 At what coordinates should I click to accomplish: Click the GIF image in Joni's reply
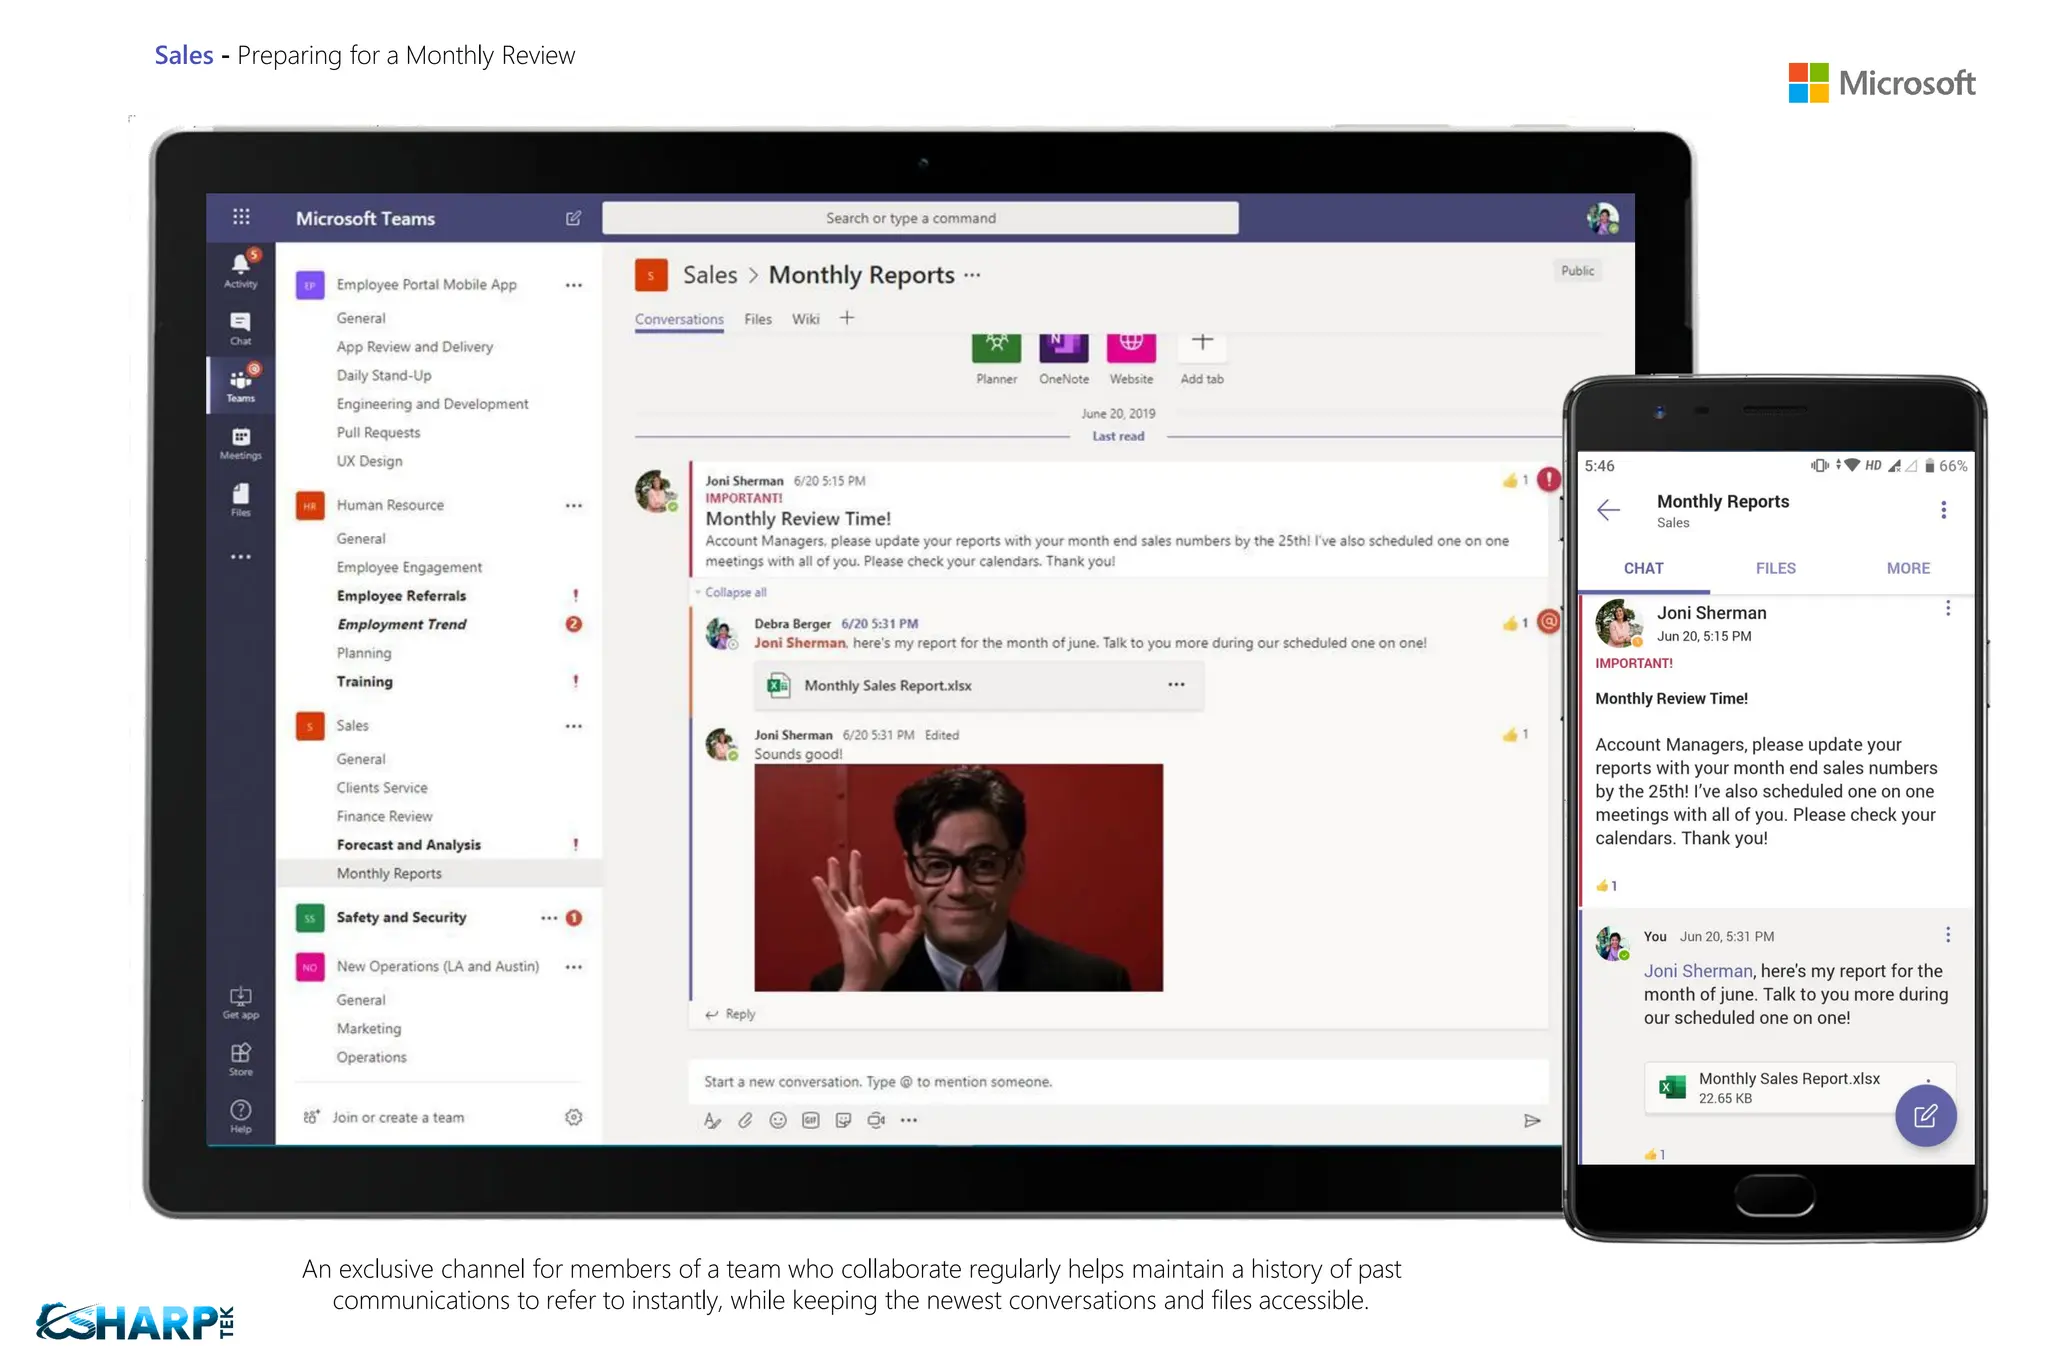click(x=958, y=878)
